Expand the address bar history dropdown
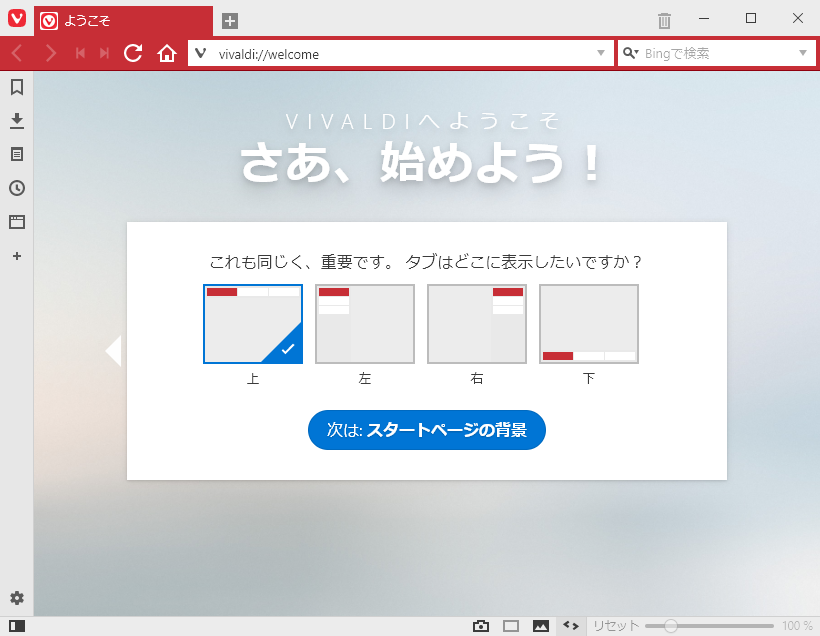The height and width of the screenshot is (636, 820). (601, 53)
